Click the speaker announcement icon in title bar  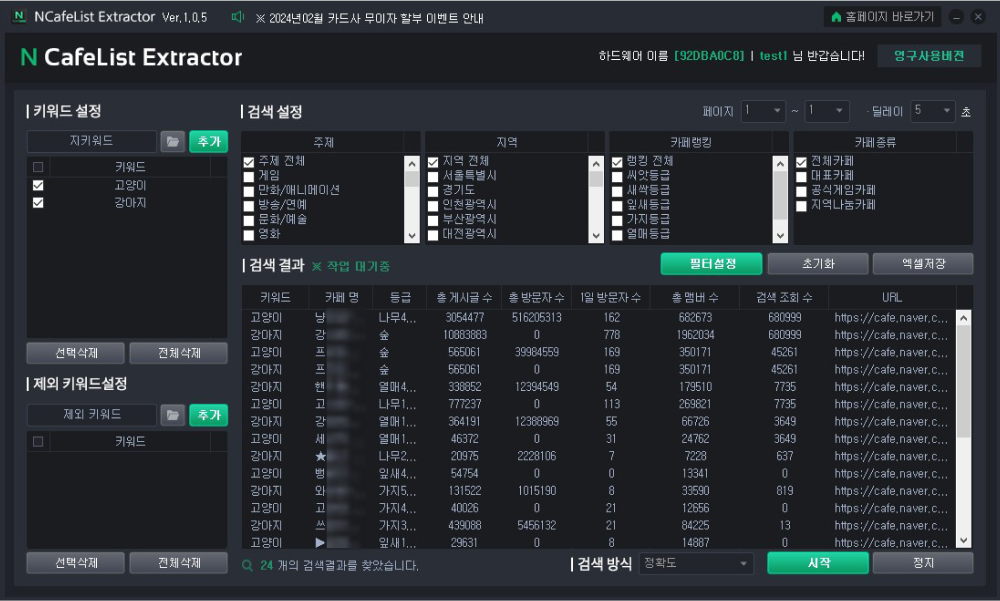coord(237,17)
